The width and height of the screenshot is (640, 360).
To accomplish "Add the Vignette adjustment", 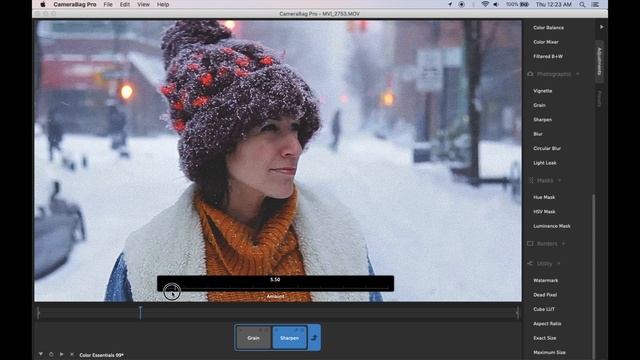I will tap(542, 91).
